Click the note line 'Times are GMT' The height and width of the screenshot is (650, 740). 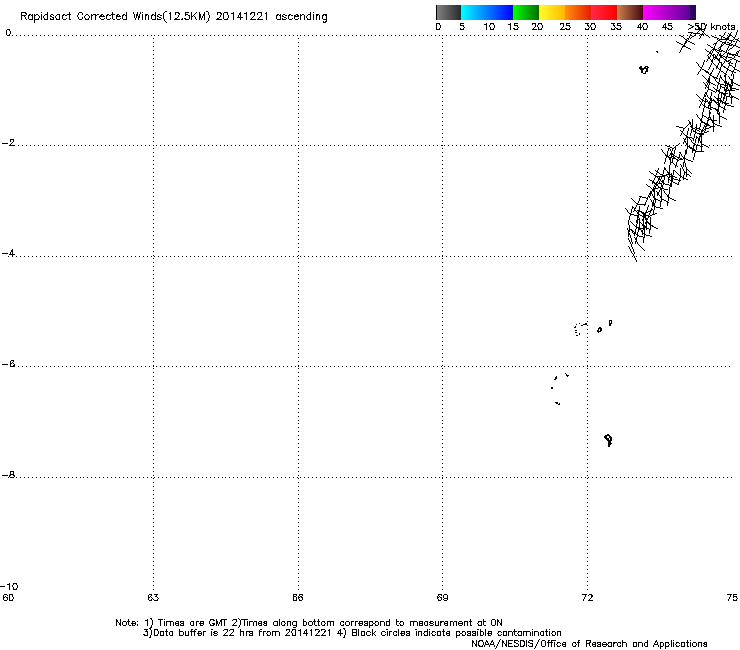[x=193, y=623]
